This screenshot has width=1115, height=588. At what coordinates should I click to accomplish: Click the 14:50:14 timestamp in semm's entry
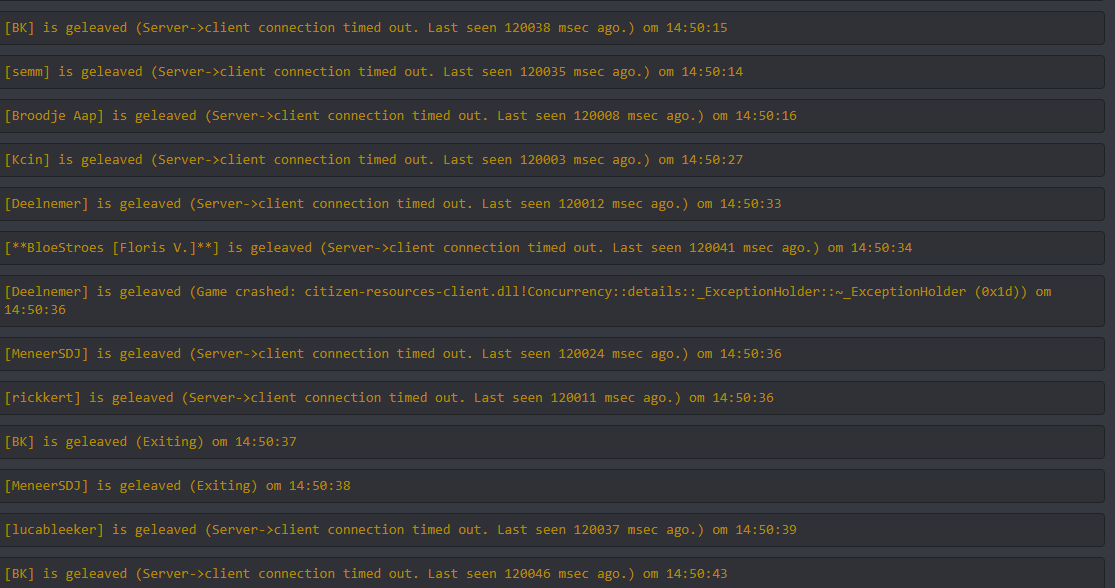[x=712, y=72]
